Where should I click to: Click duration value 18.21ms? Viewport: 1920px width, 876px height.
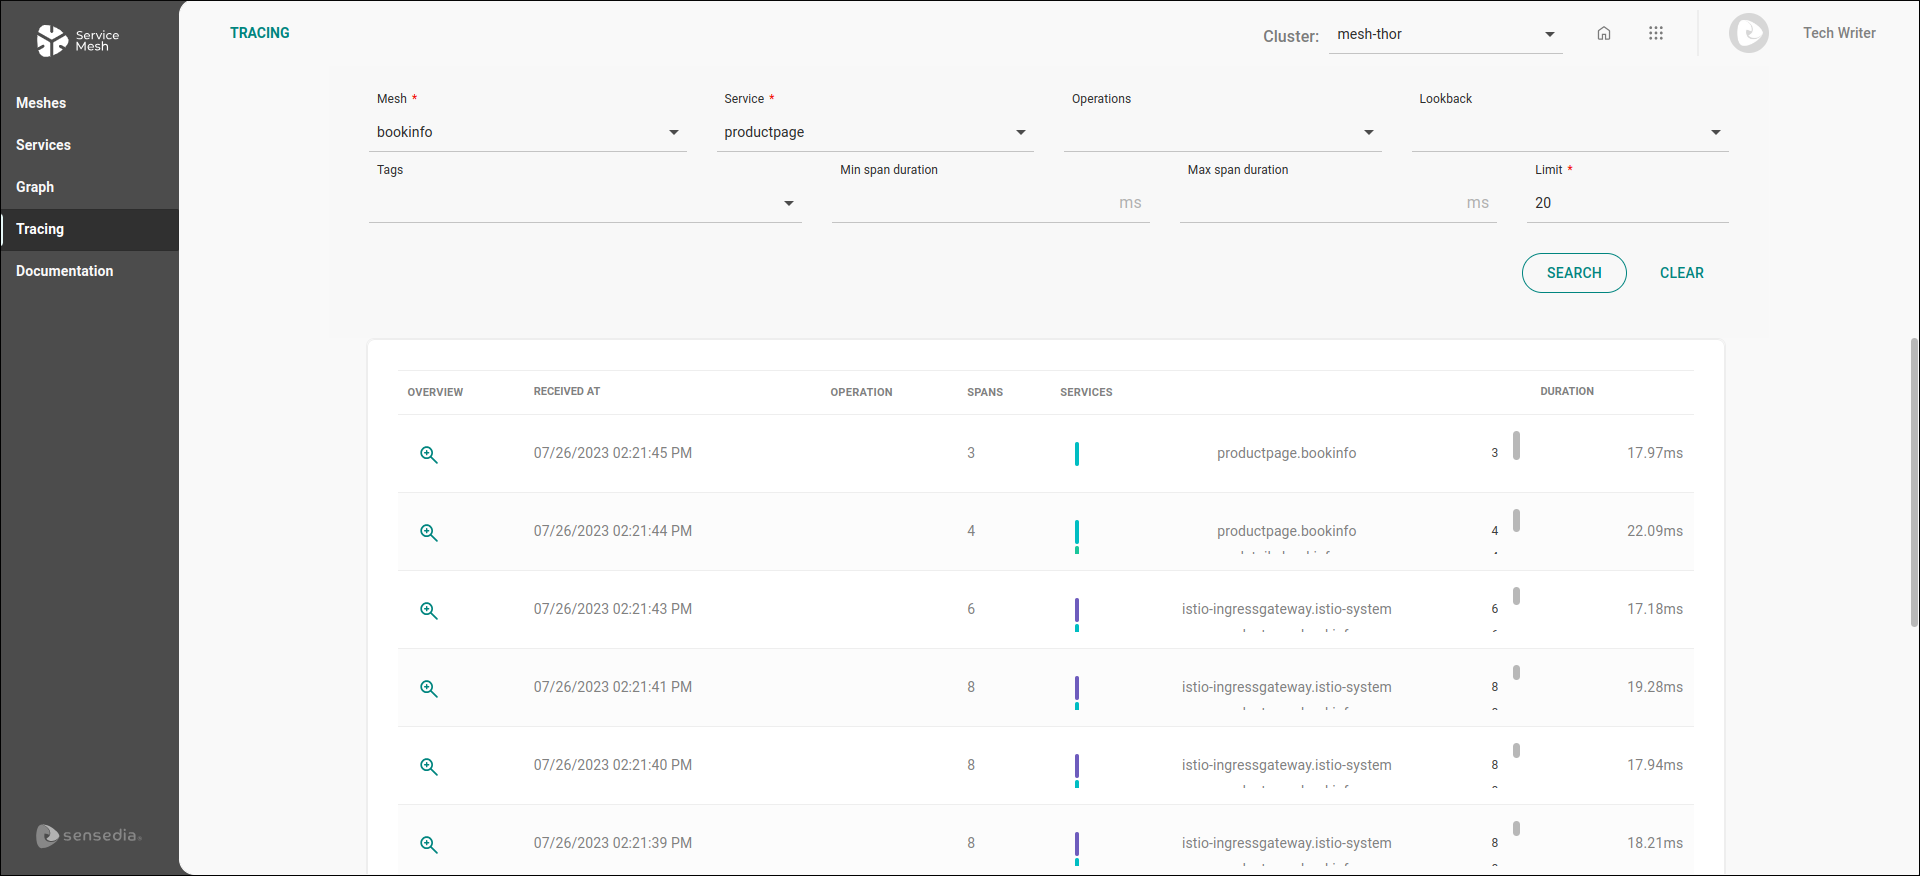tap(1655, 843)
